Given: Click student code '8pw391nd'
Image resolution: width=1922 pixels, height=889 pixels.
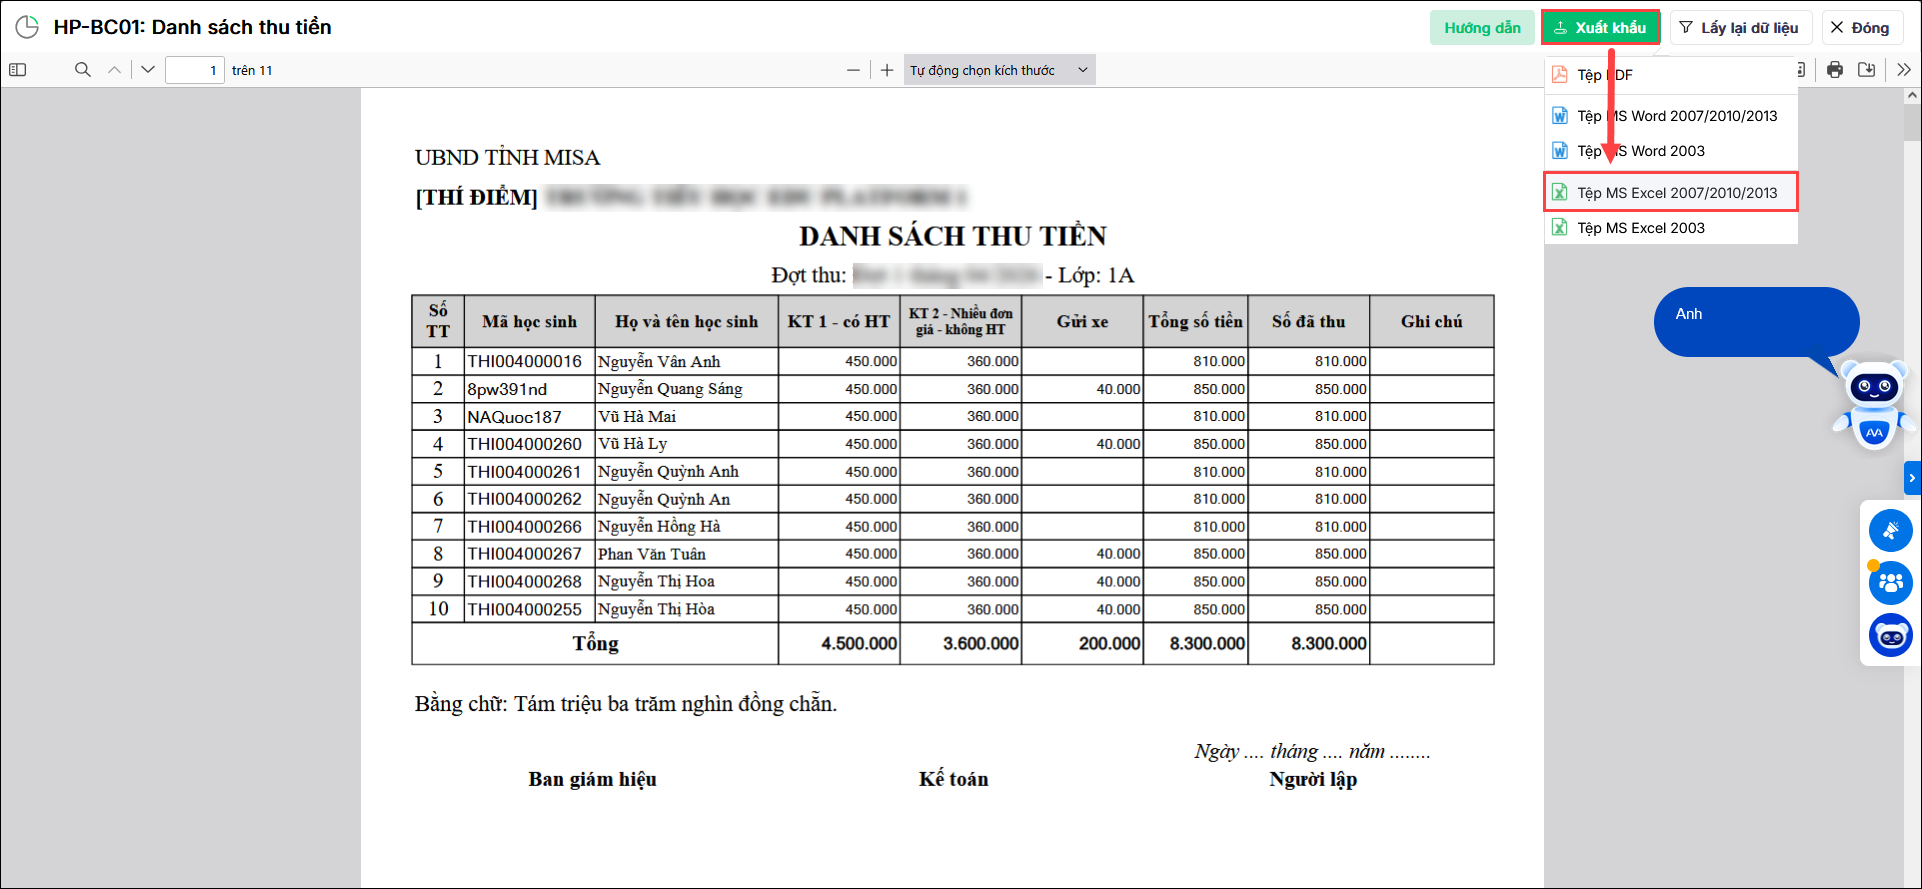Looking at the screenshot, I should point(507,389).
